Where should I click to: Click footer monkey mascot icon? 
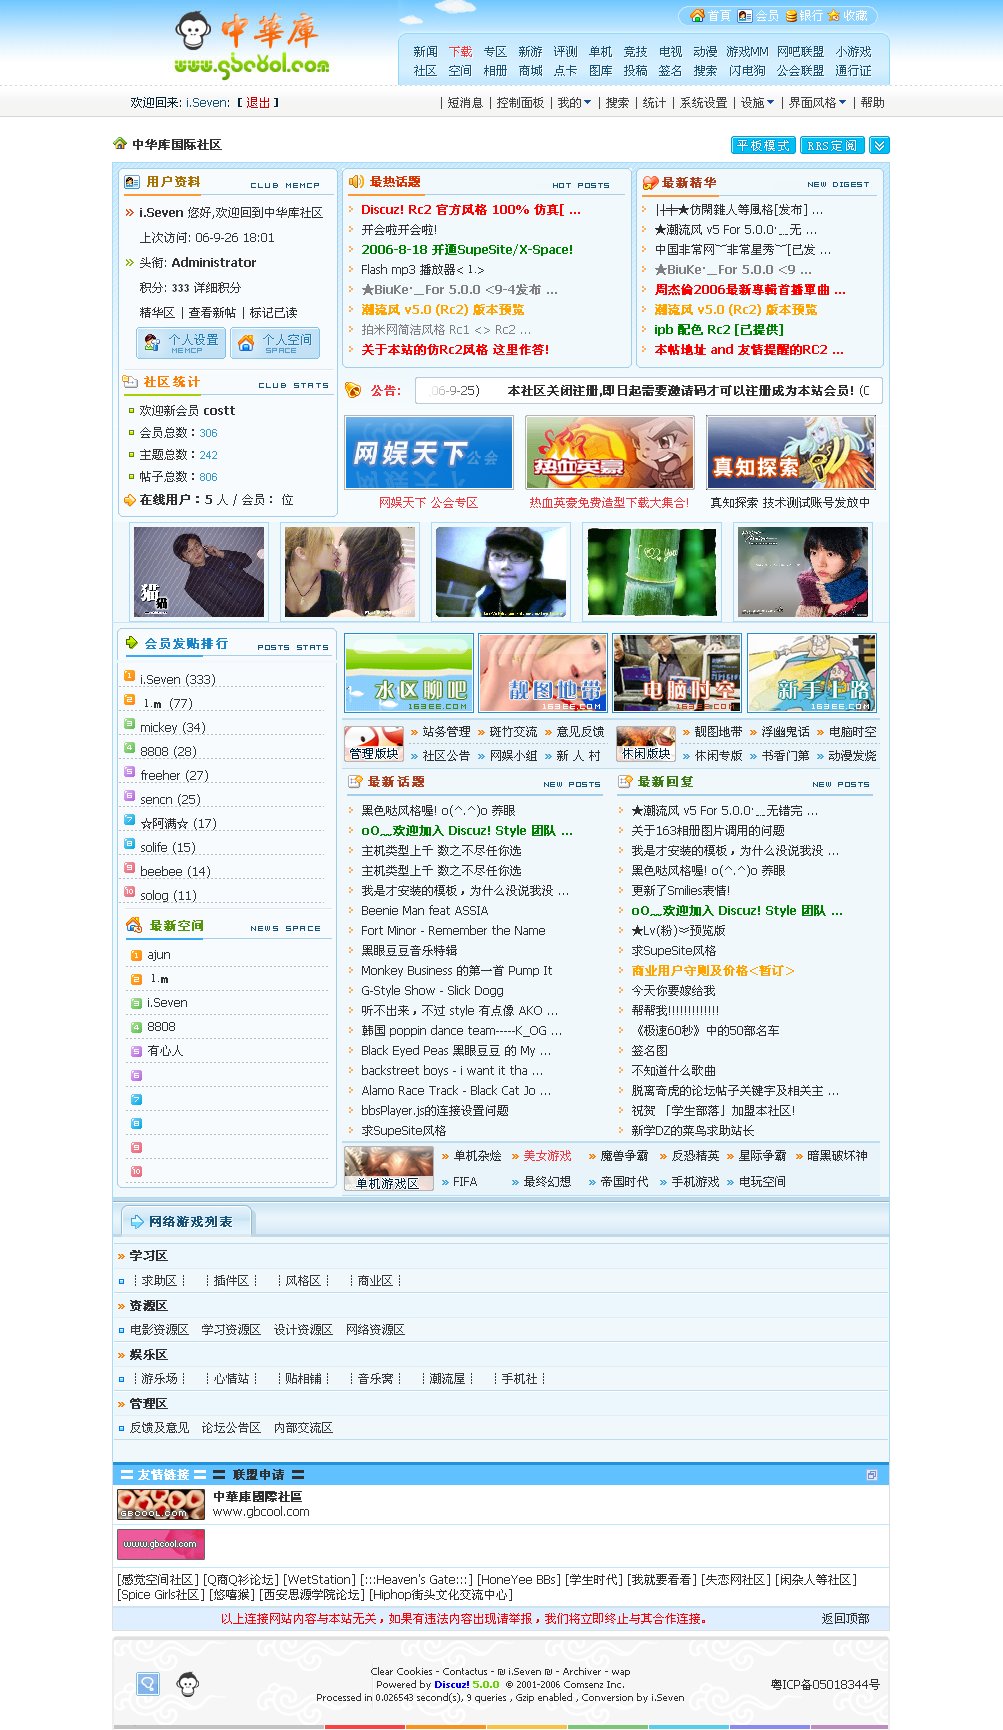tap(187, 1684)
